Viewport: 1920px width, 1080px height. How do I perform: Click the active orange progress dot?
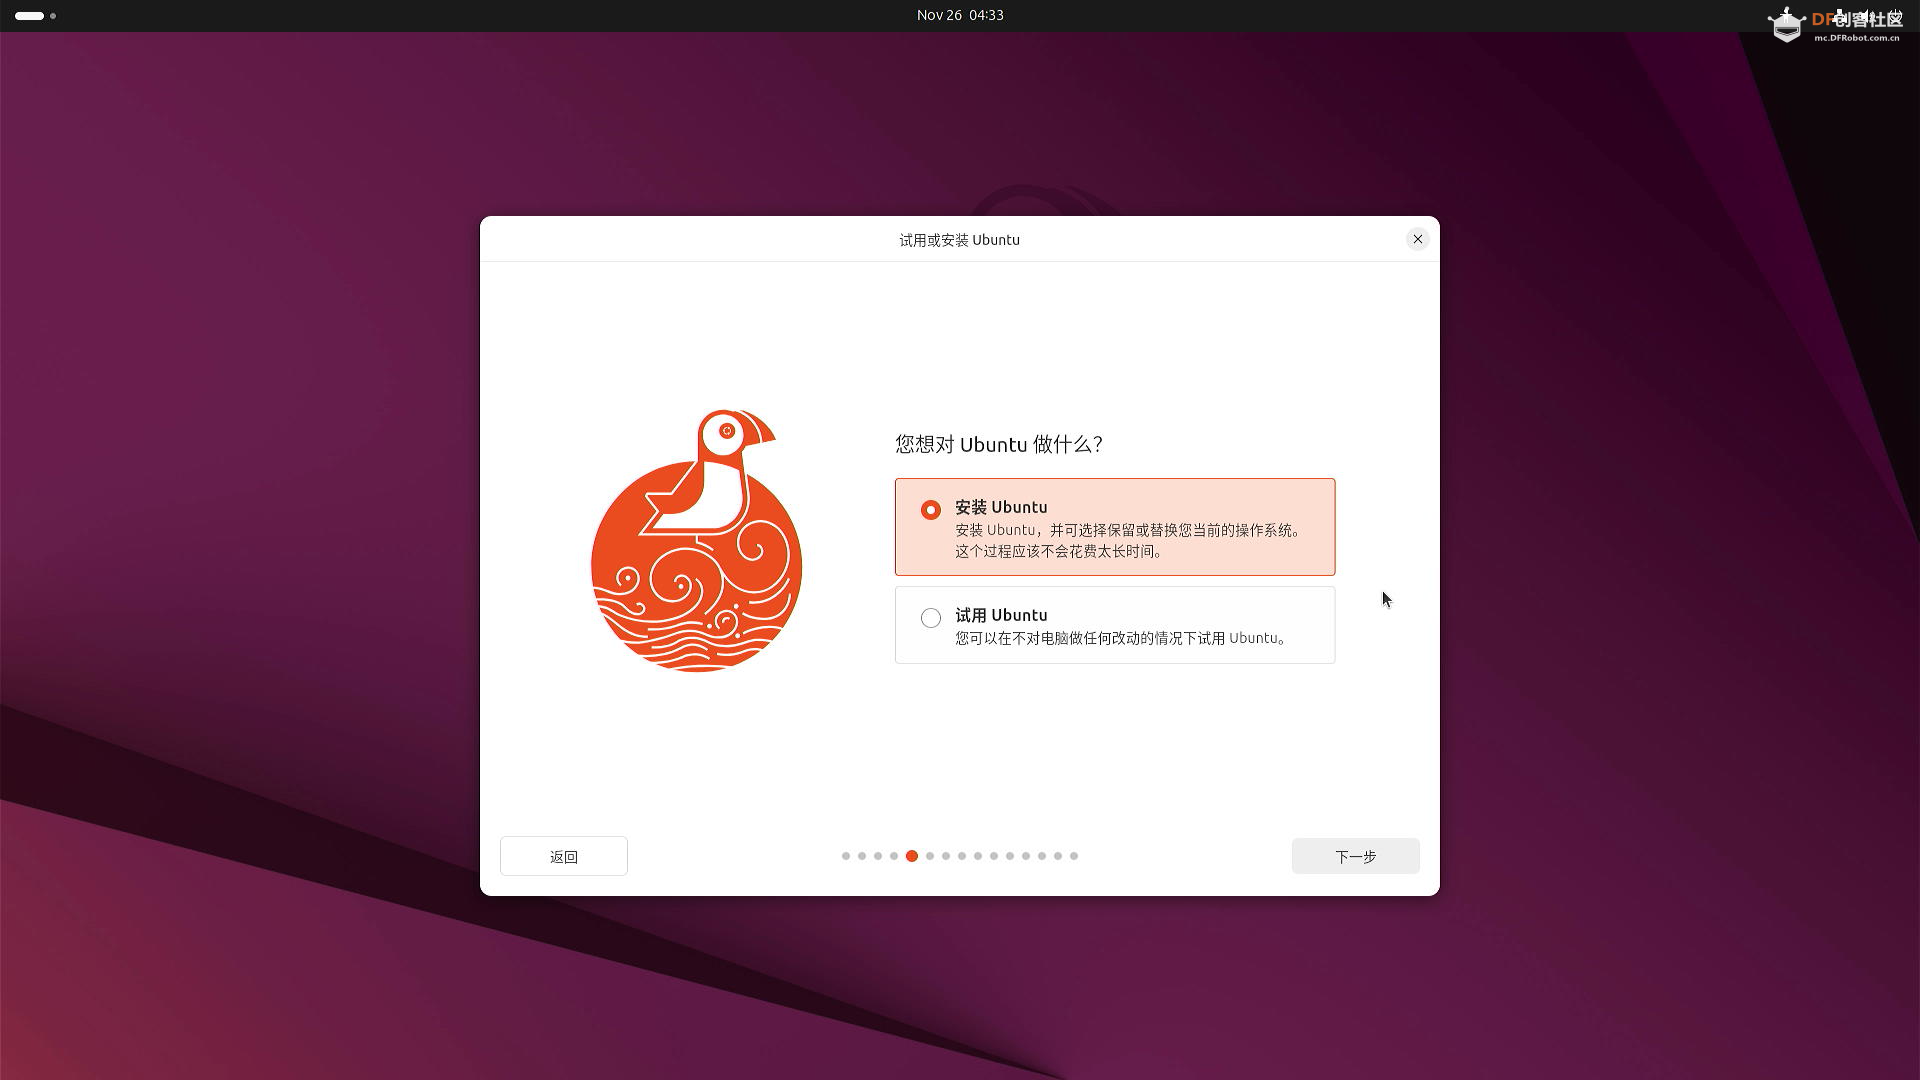pos(912,856)
